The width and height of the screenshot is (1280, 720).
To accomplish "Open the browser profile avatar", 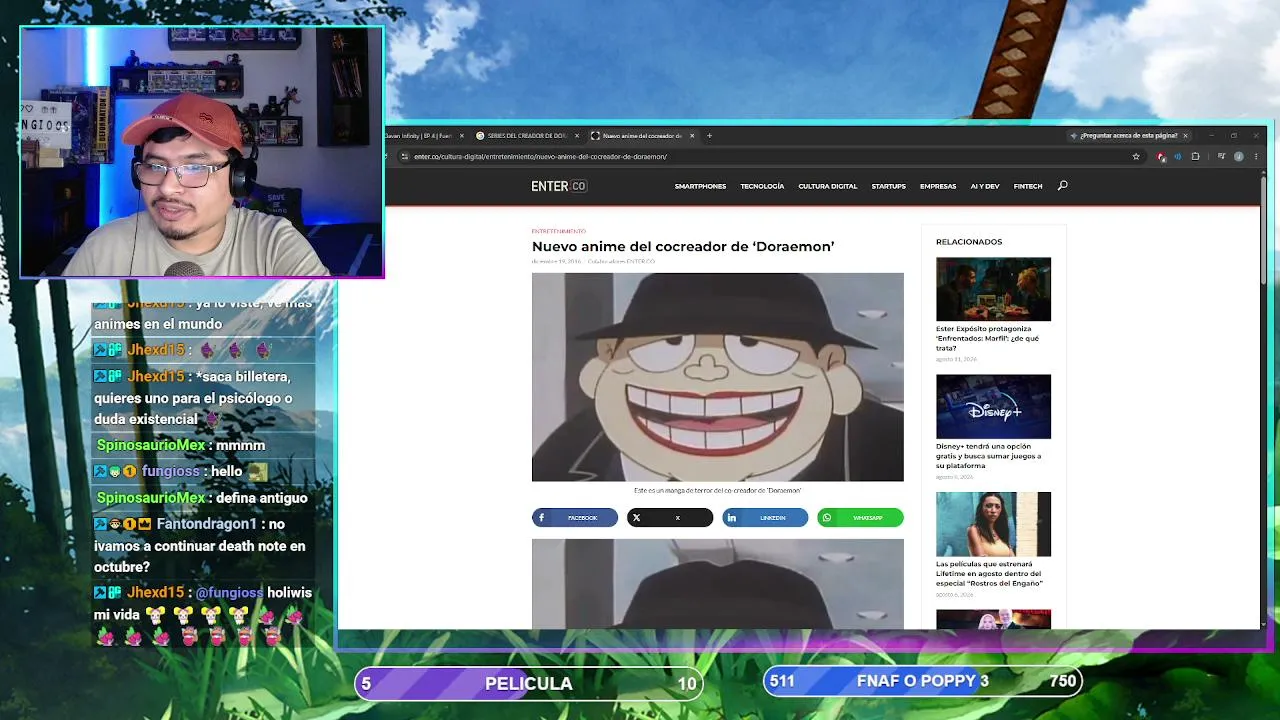I will [1238, 156].
